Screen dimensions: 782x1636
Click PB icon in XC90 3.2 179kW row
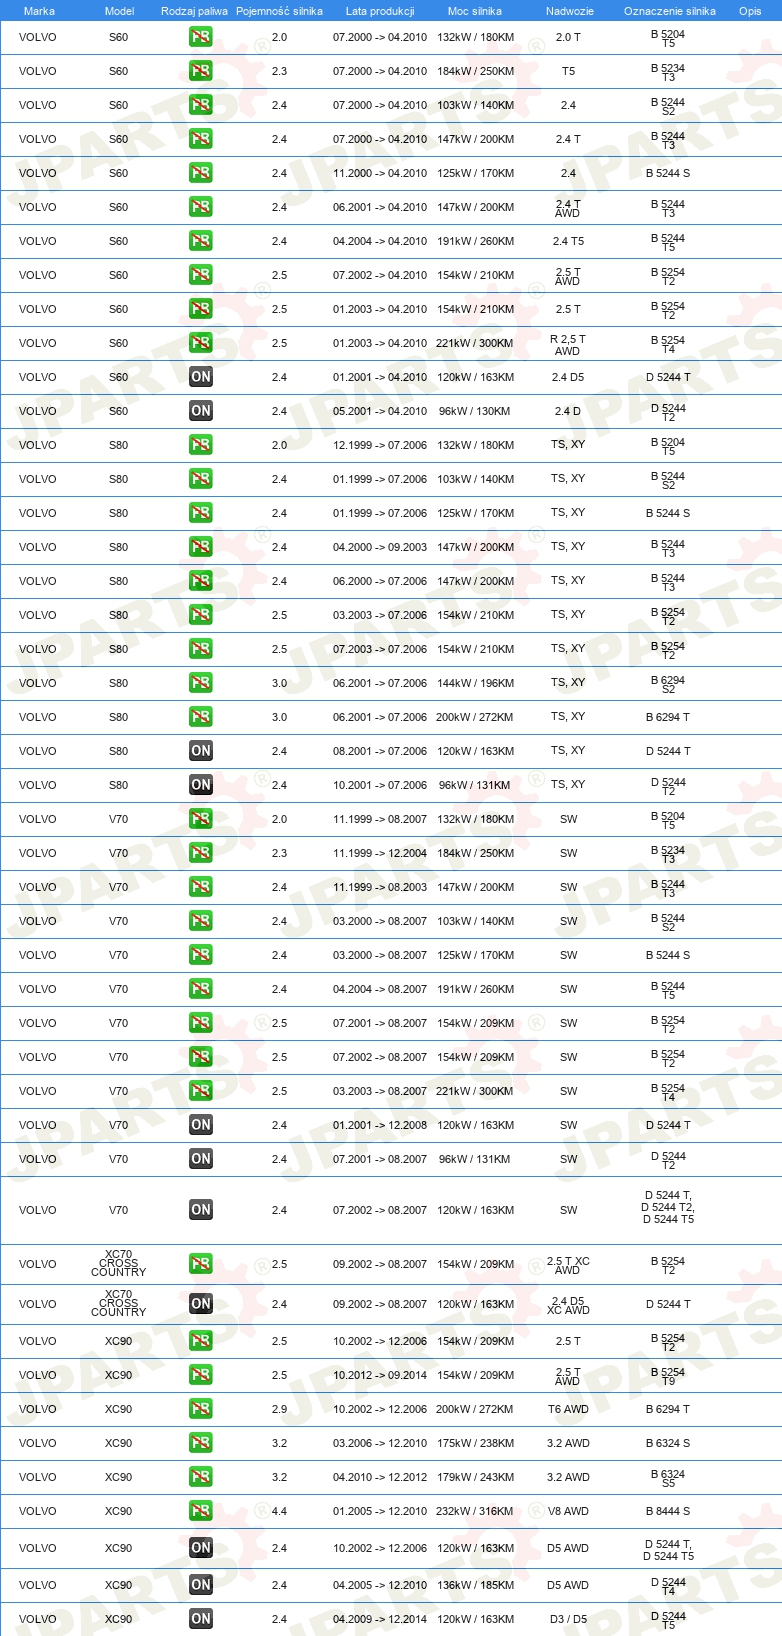coord(200,1477)
